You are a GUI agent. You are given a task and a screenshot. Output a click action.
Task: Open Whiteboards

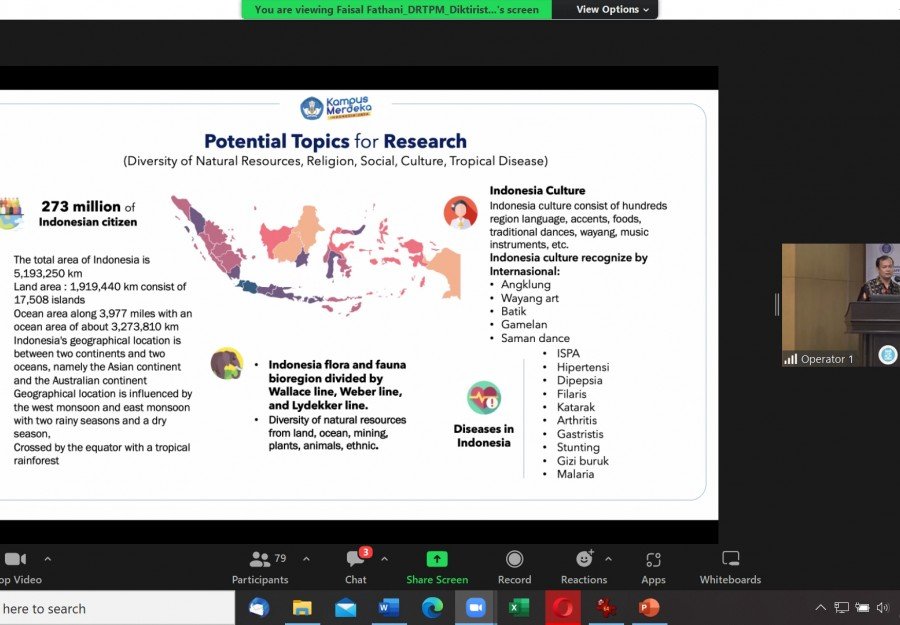[x=730, y=566]
